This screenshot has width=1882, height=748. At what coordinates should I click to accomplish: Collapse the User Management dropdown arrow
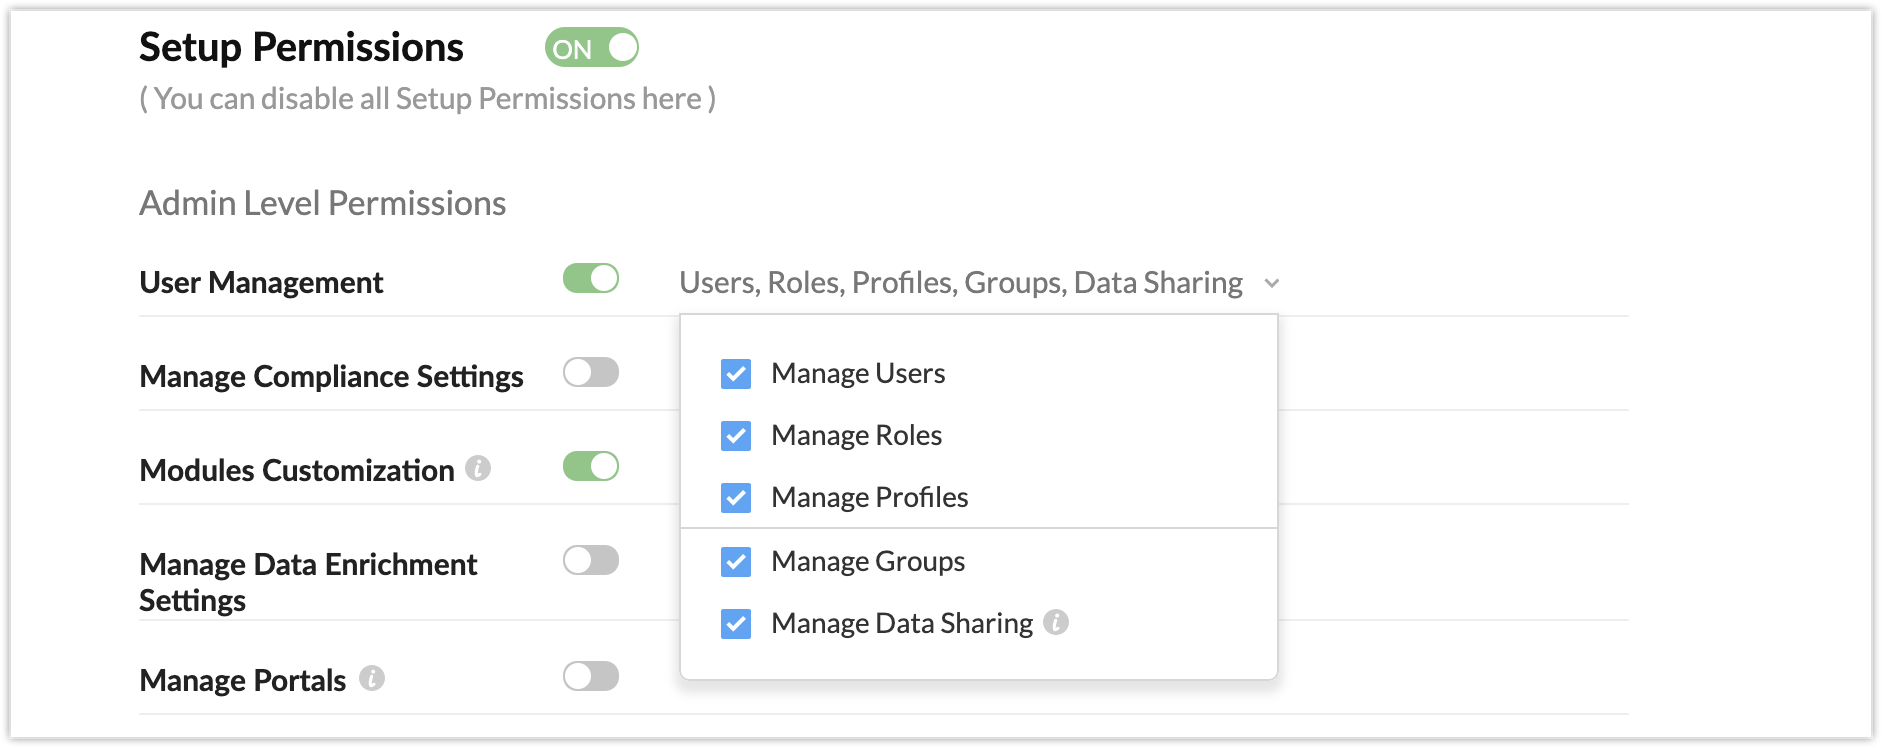1272,284
